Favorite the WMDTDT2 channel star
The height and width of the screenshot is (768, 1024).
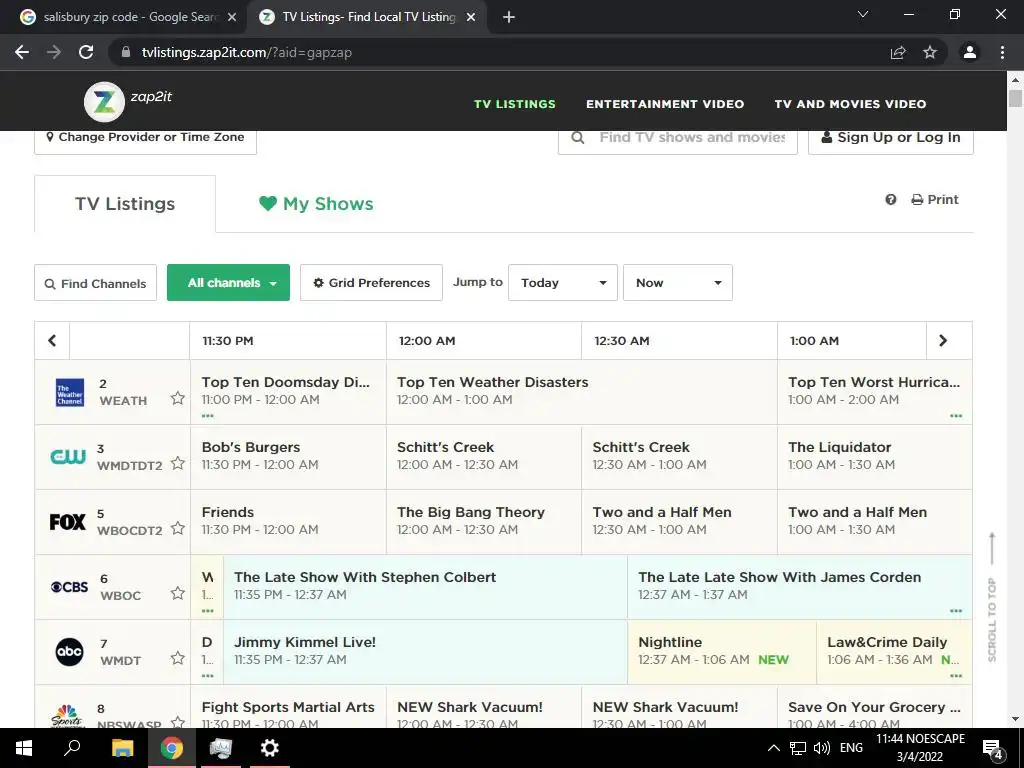(178, 463)
